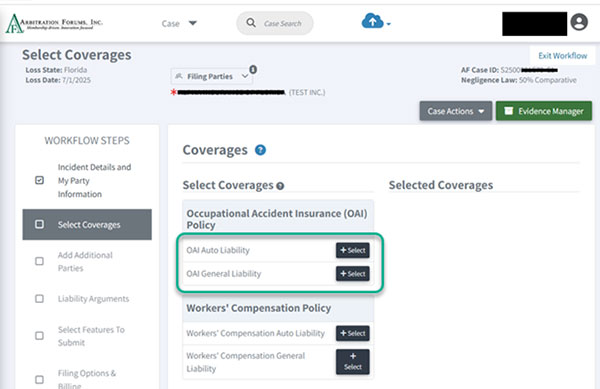Viewport: 600px width, 389px height.
Task: Select the OAI General Liability coverage
Action: 352,273
